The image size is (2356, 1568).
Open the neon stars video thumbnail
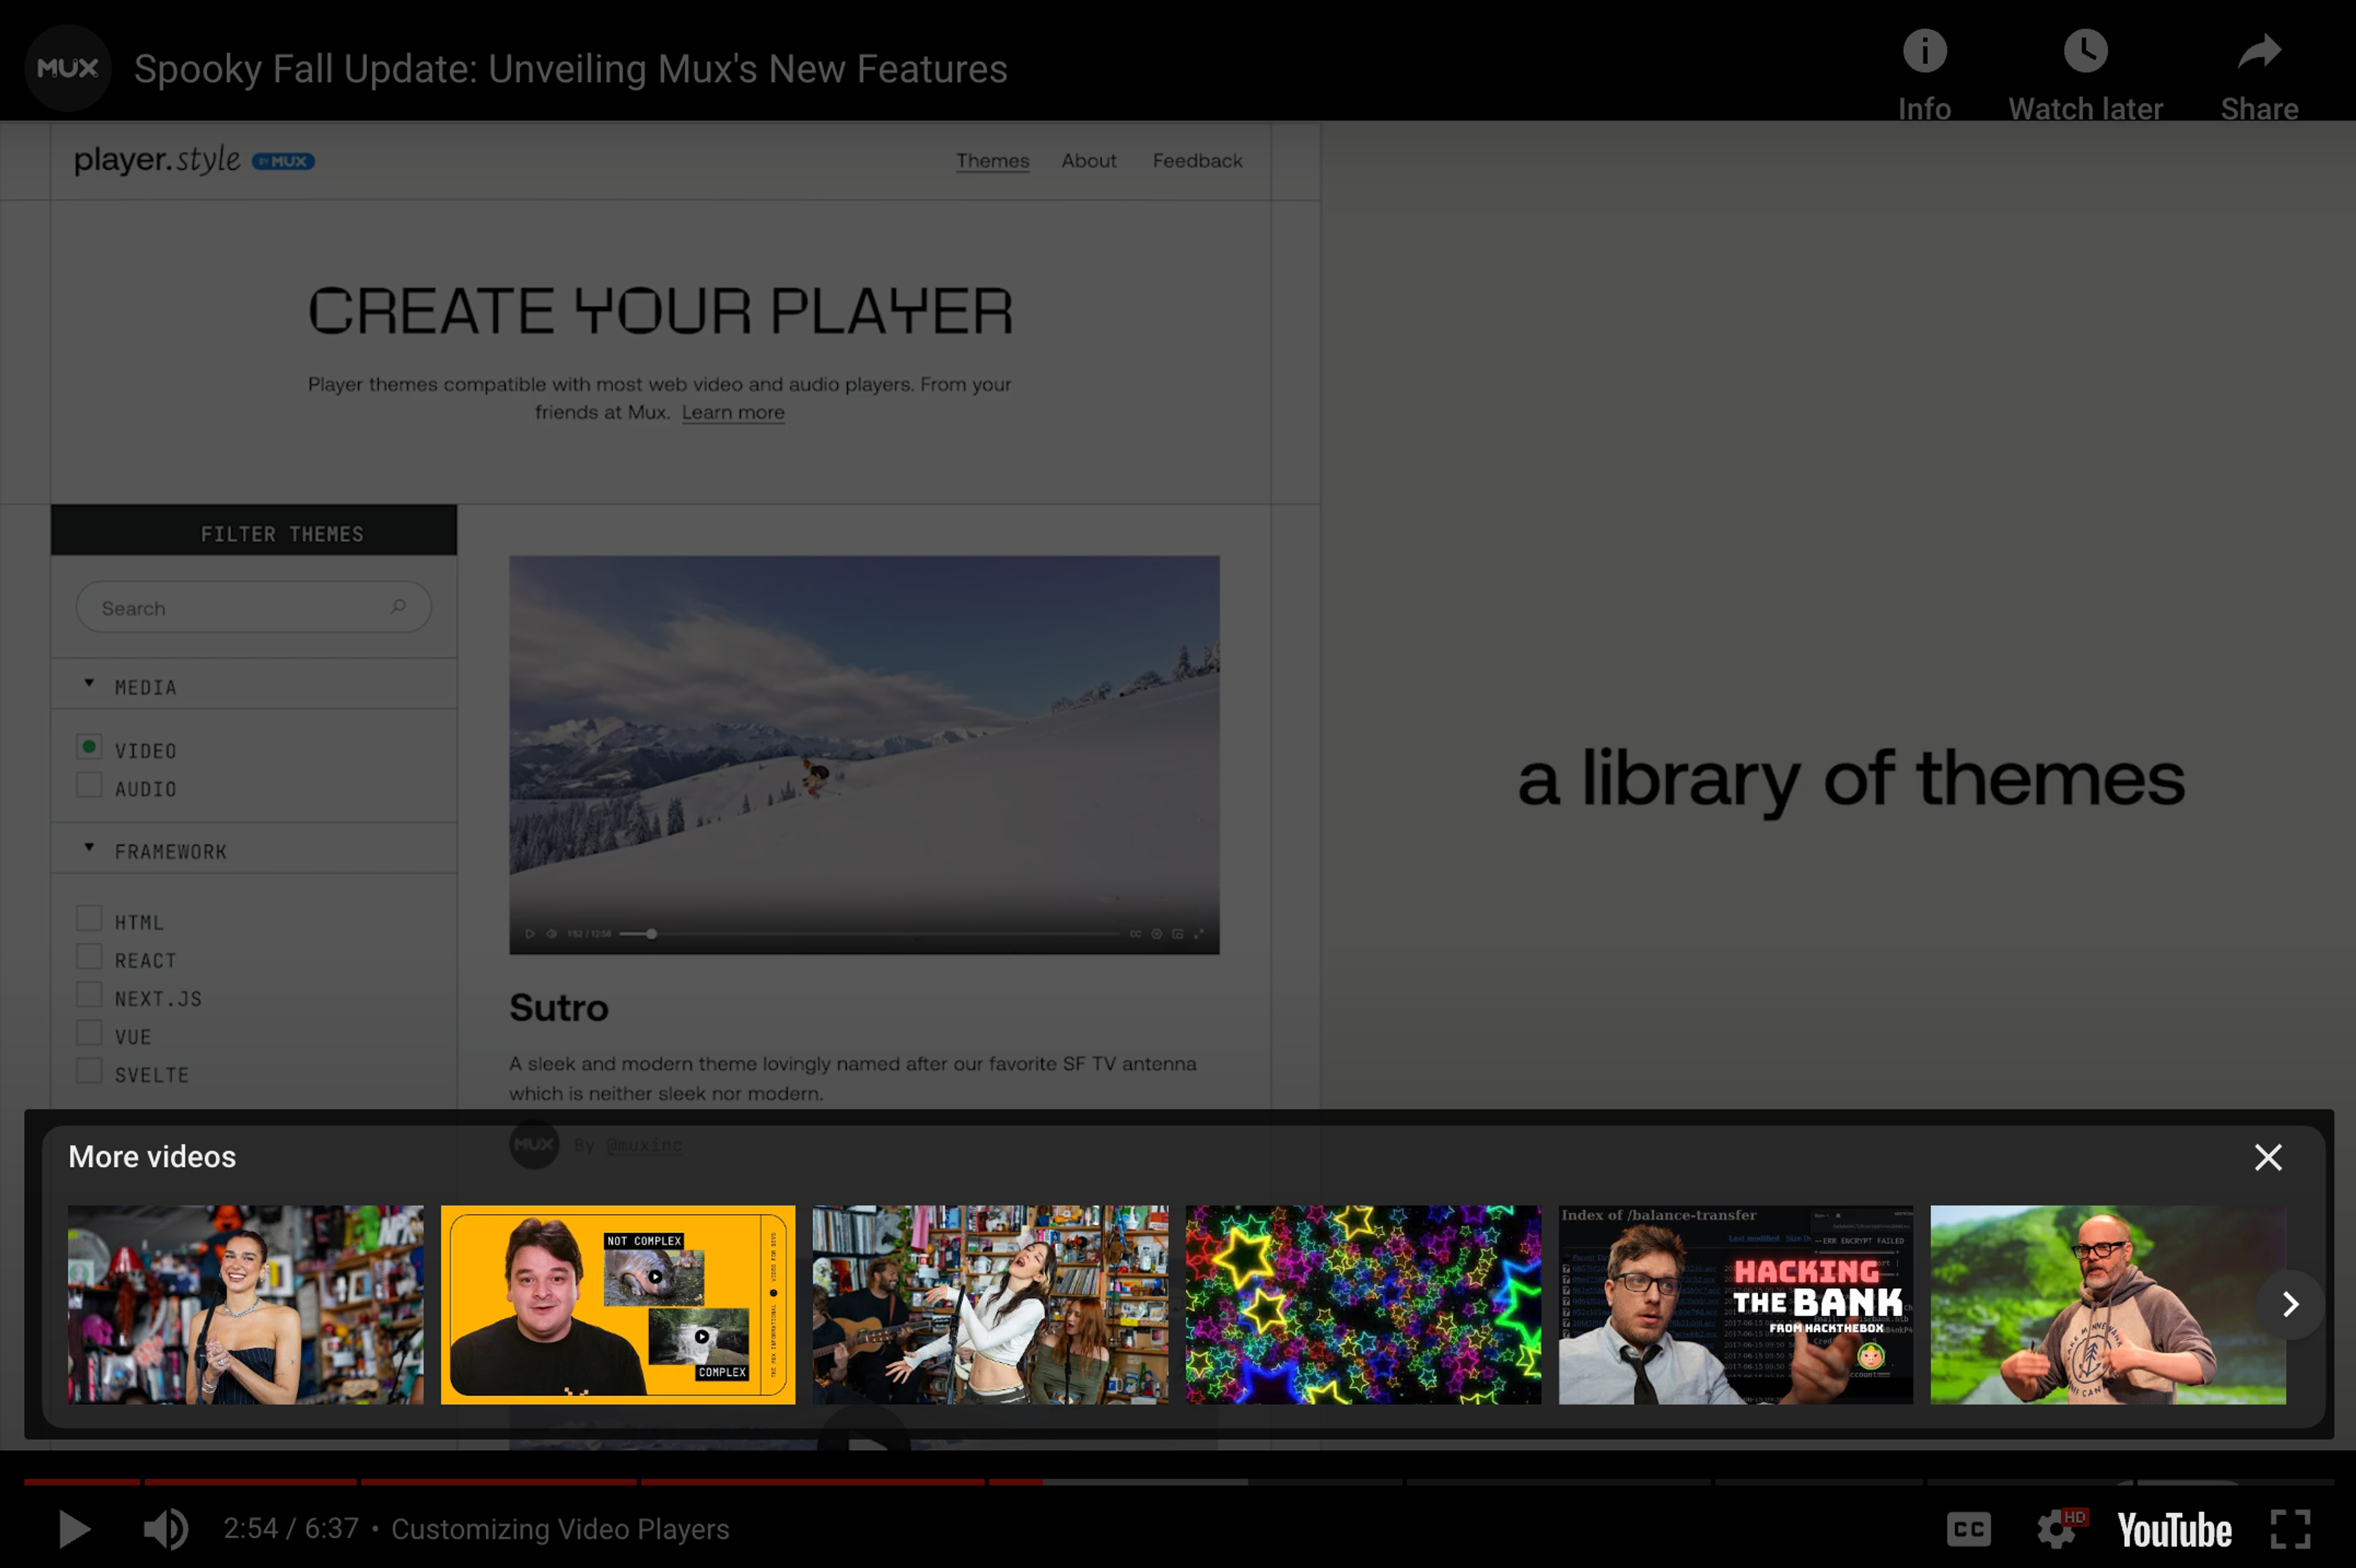[1363, 1304]
